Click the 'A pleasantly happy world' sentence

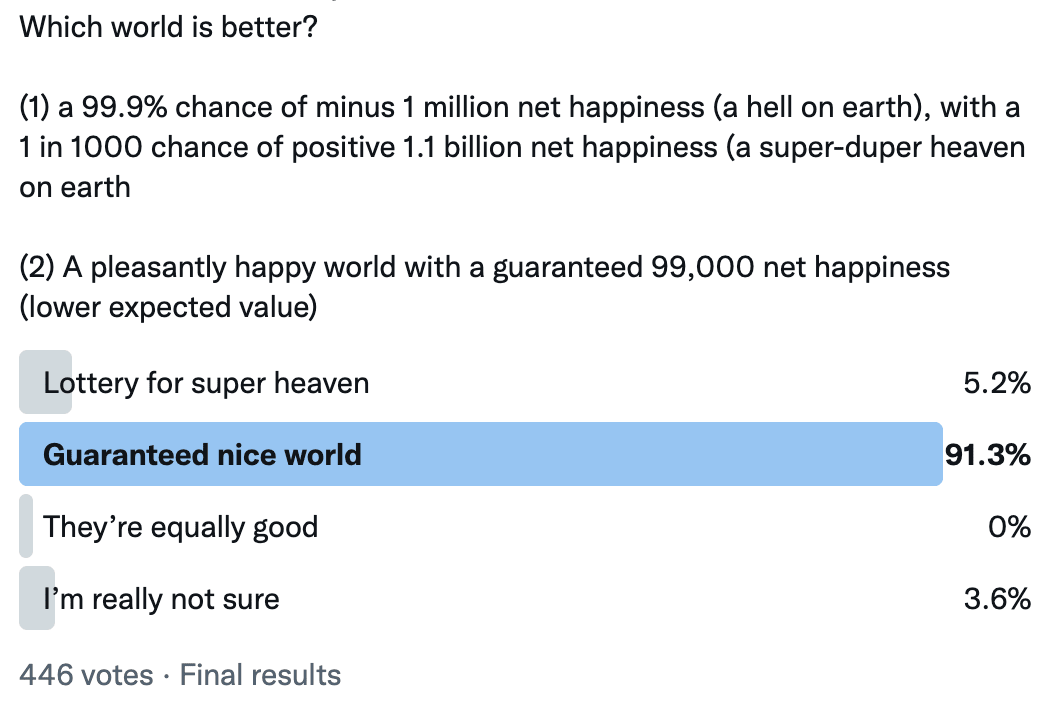tap(229, 267)
